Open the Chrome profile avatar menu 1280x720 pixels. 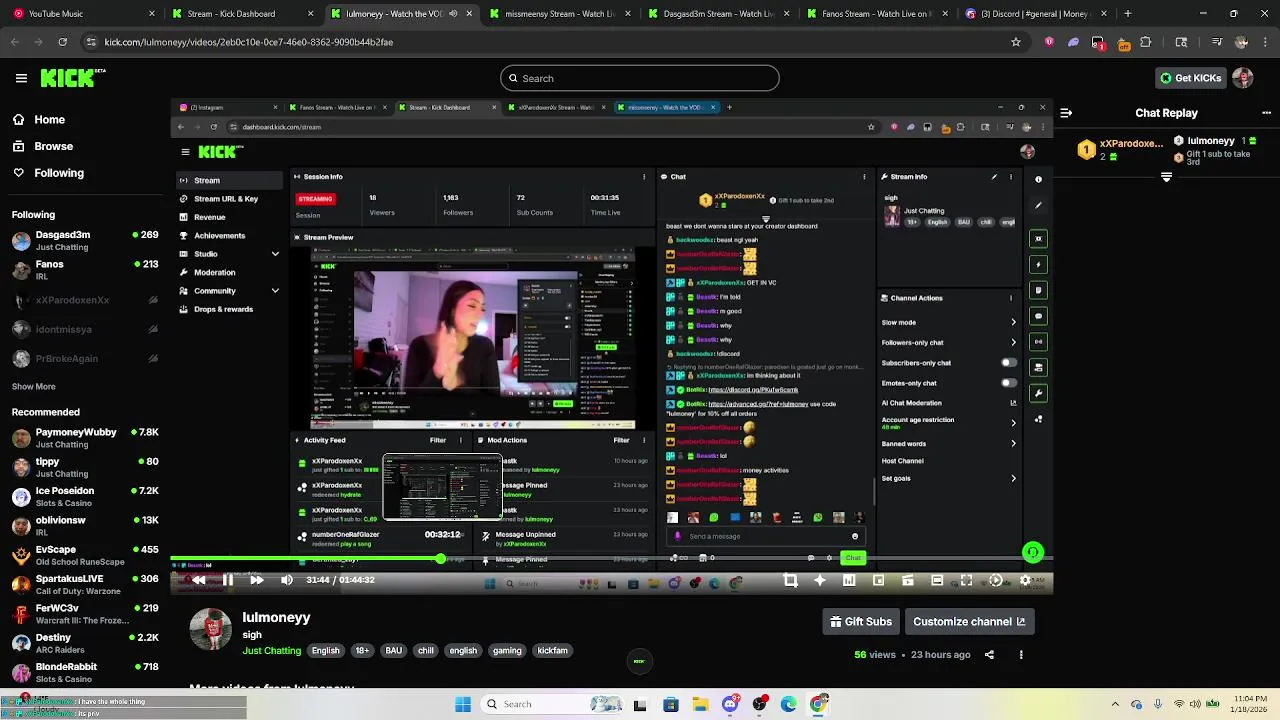(1241, 42)
